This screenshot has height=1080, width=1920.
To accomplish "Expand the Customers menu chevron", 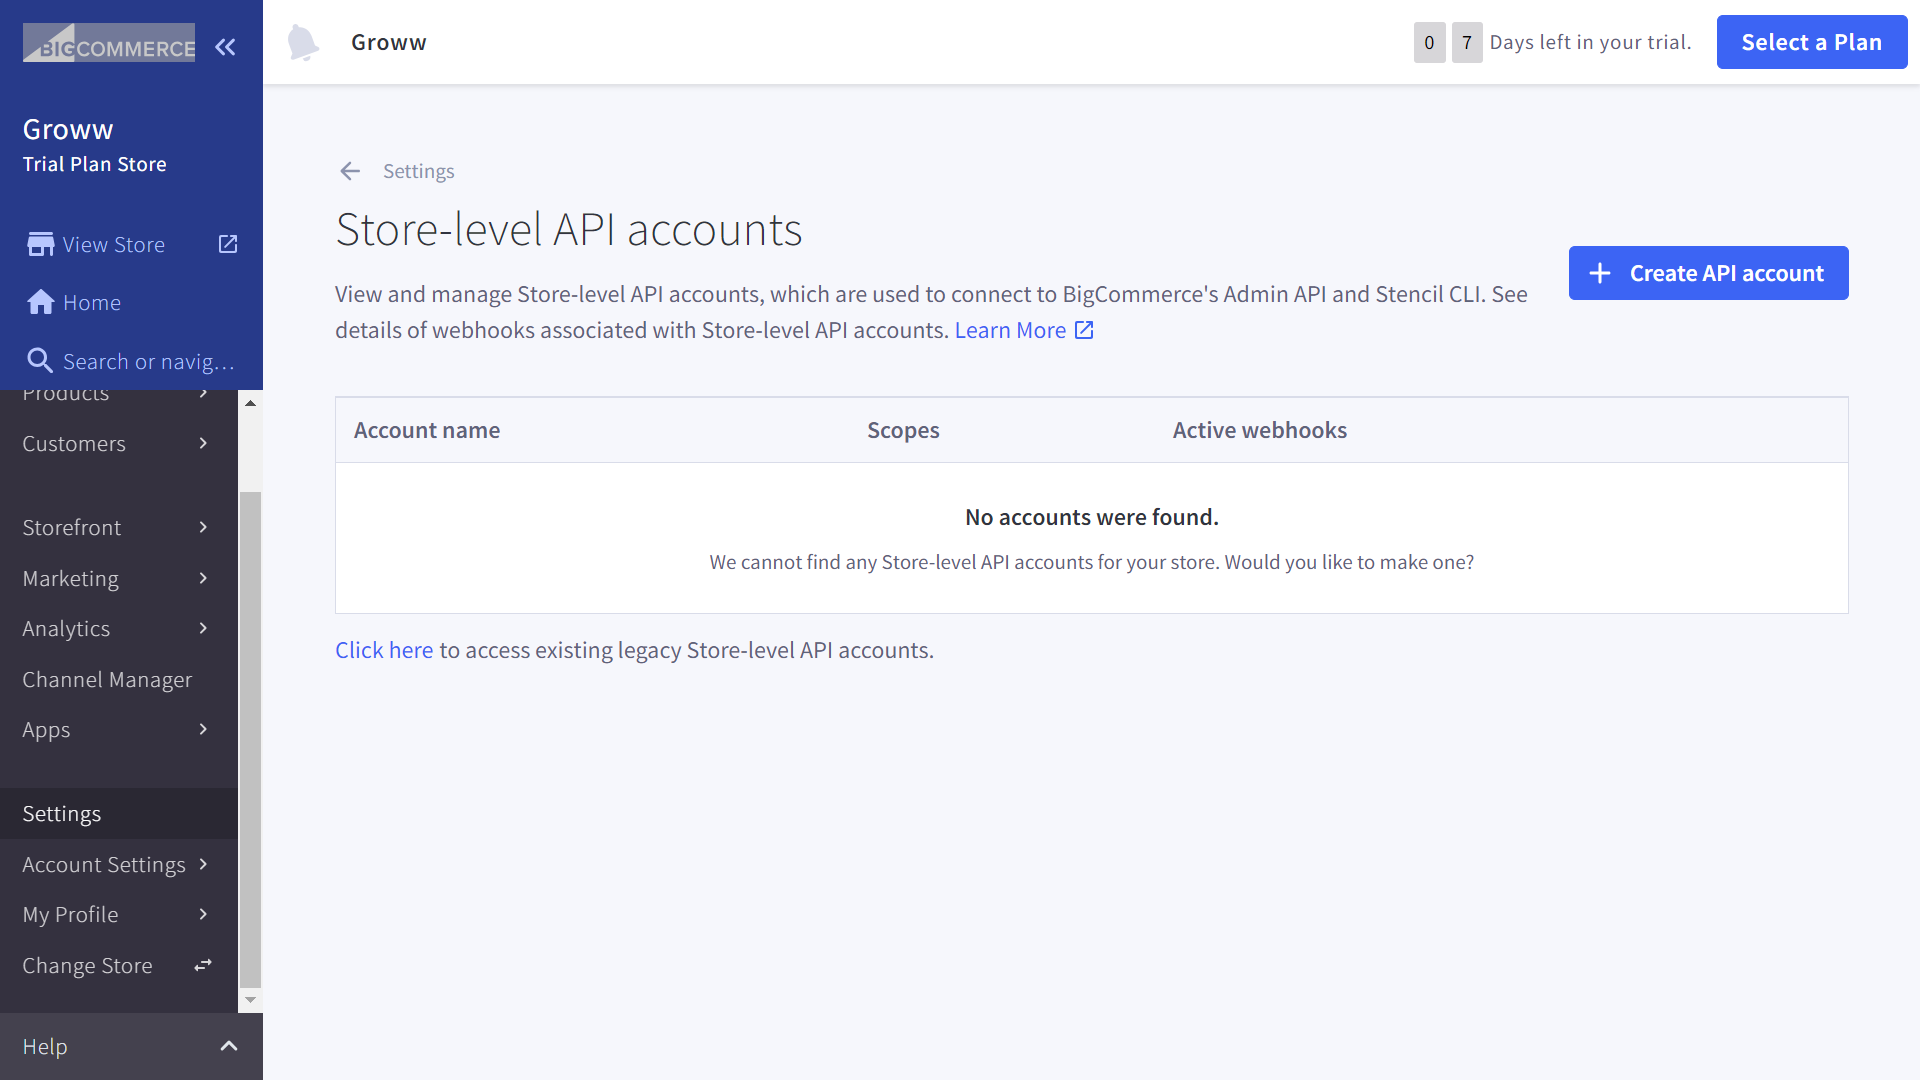I will 203,443.
